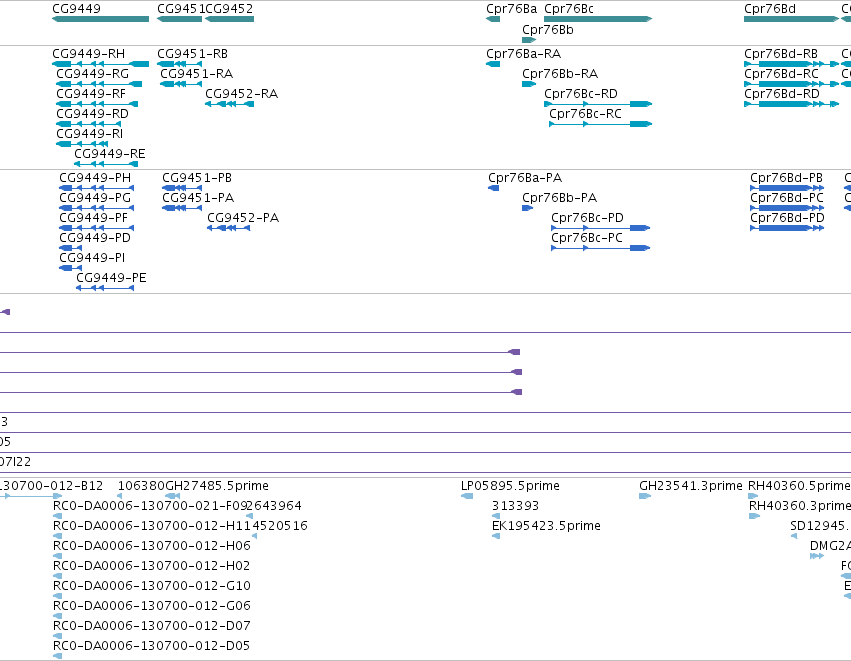Select transcript Cpr76Ba-RA
Viewport: 851px width, 661px height.
click(x=524, y=54)
